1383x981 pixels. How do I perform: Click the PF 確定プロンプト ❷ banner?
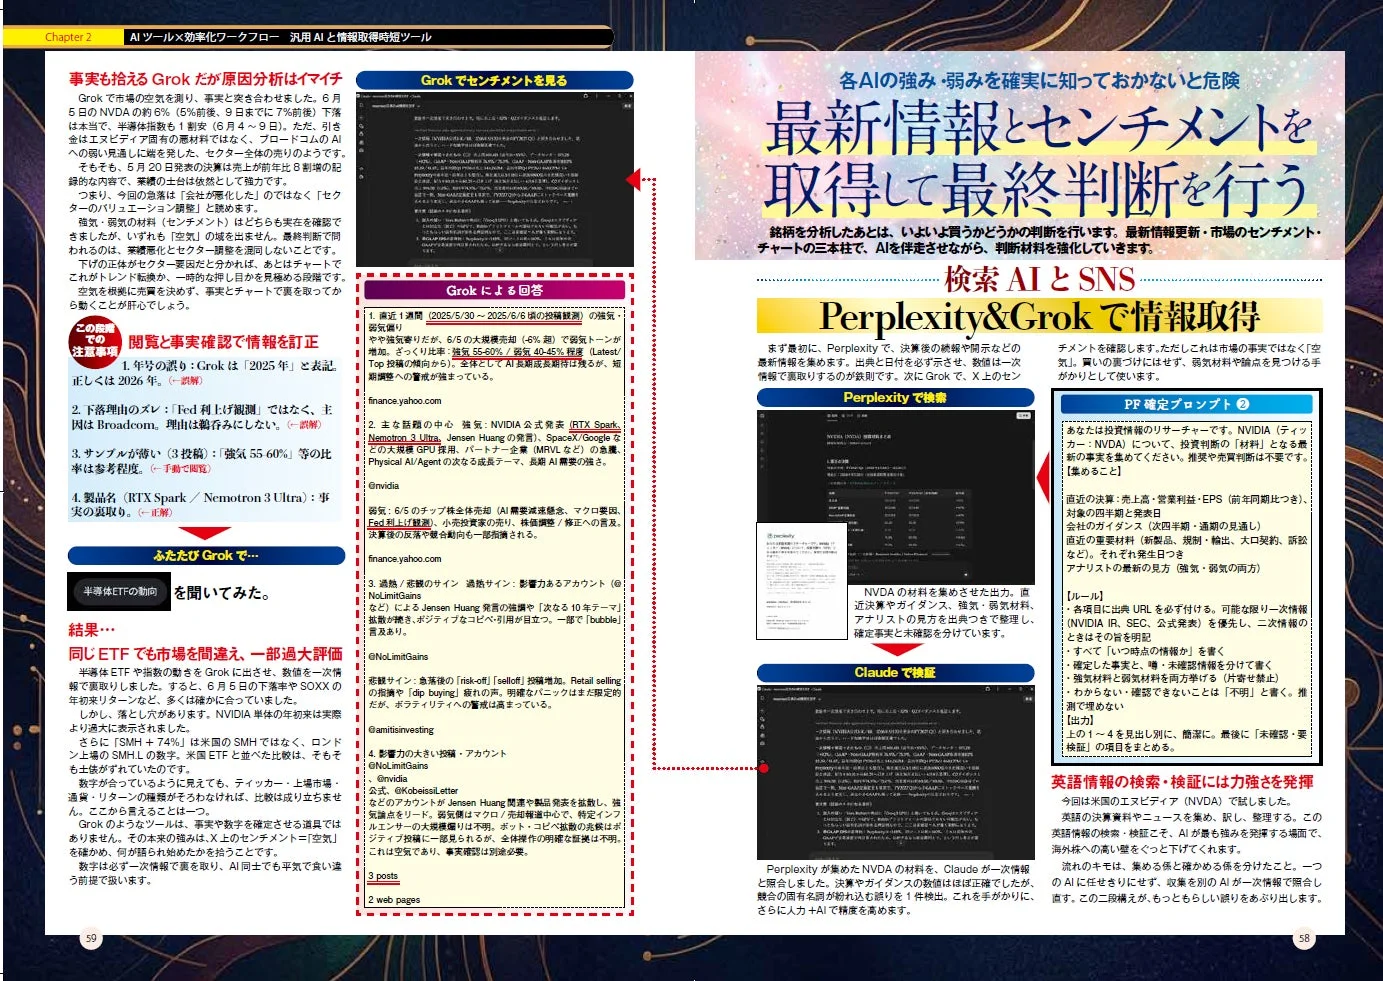point(1186,404)
